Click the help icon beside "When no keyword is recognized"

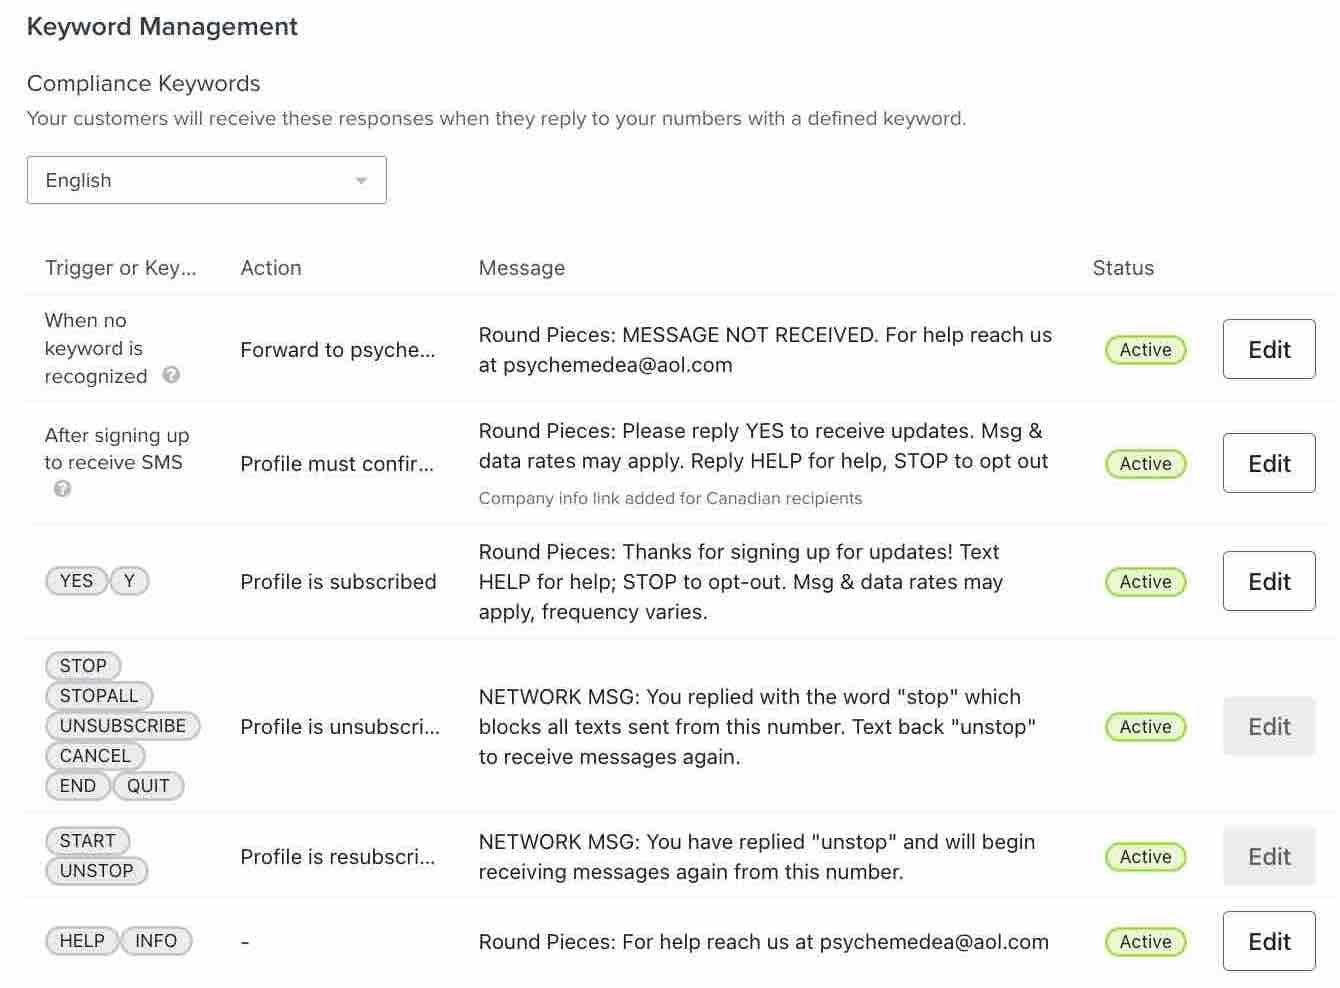(171, 376)
